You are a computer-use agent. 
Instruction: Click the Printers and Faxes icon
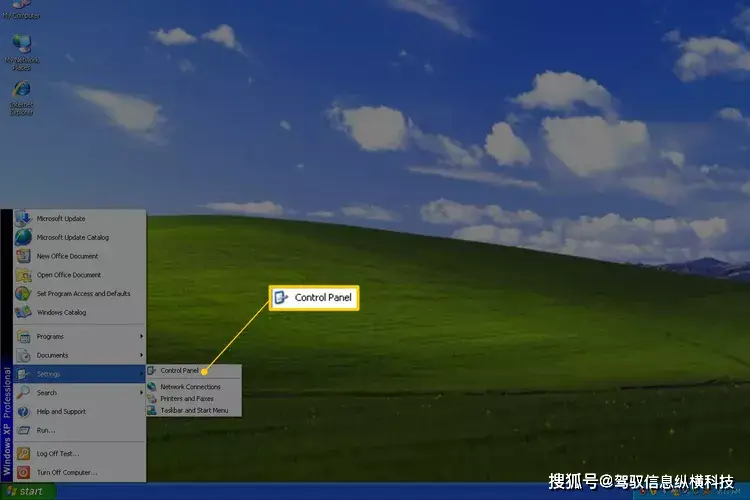[x=152, y=399]
